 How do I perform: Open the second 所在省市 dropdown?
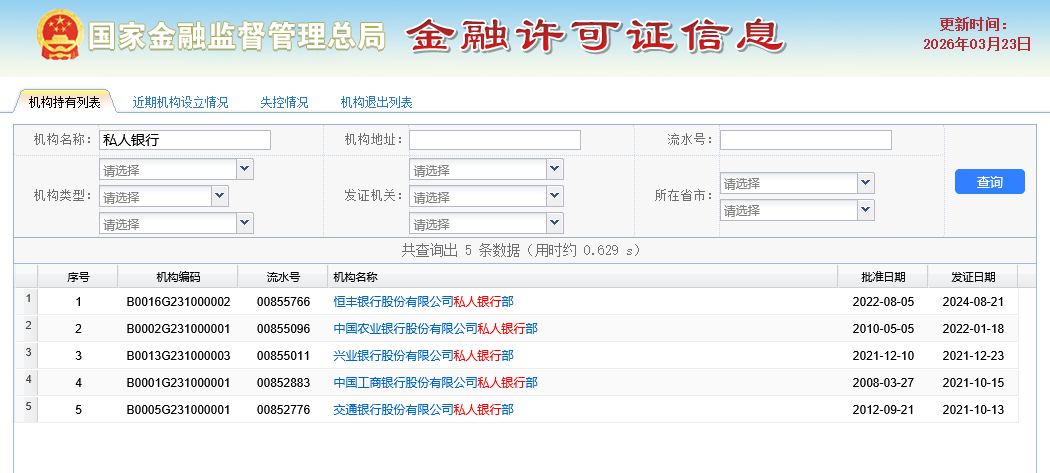[866, 210]
